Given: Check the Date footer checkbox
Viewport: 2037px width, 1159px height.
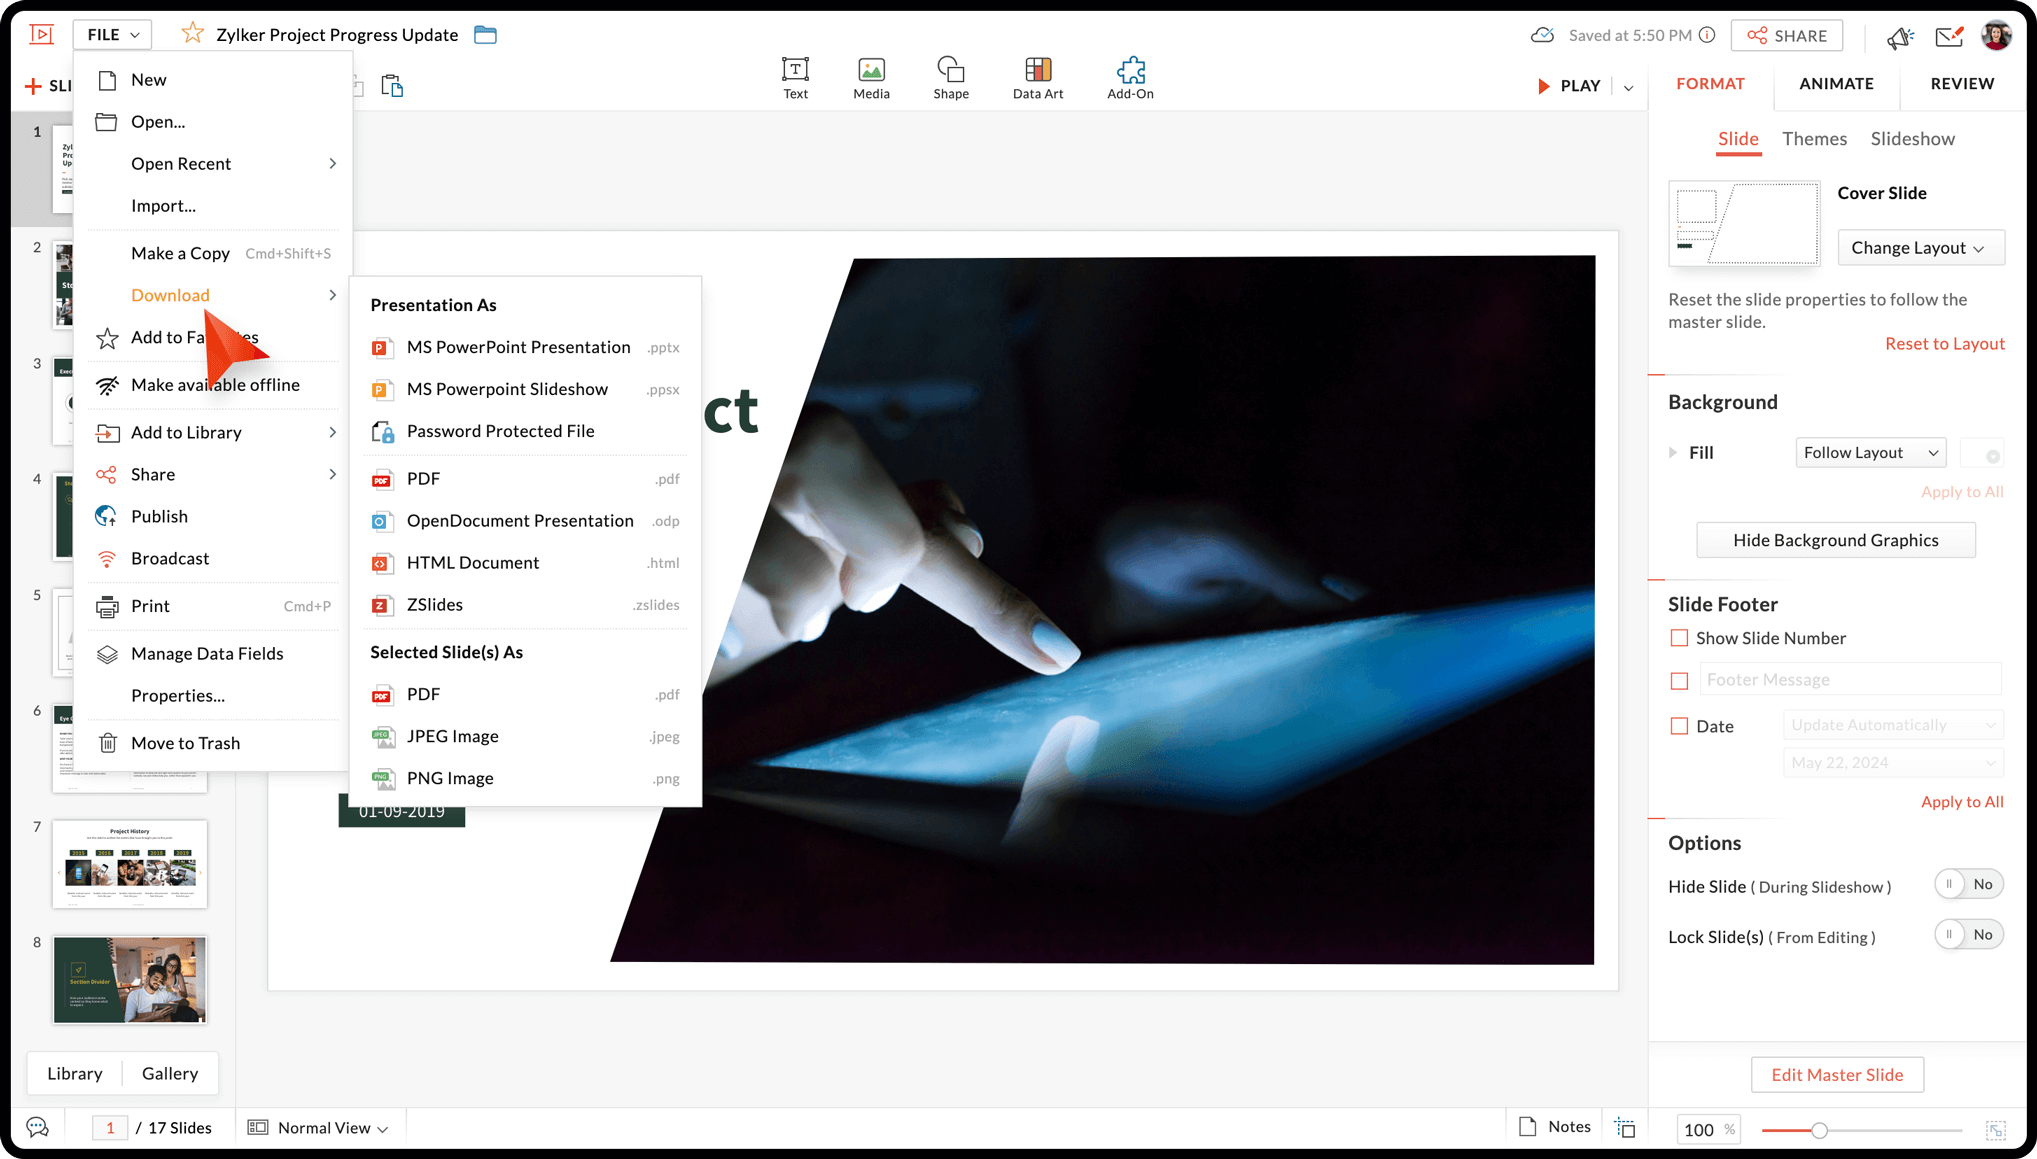Looking at the screenshot, I should coord(1679,726).
